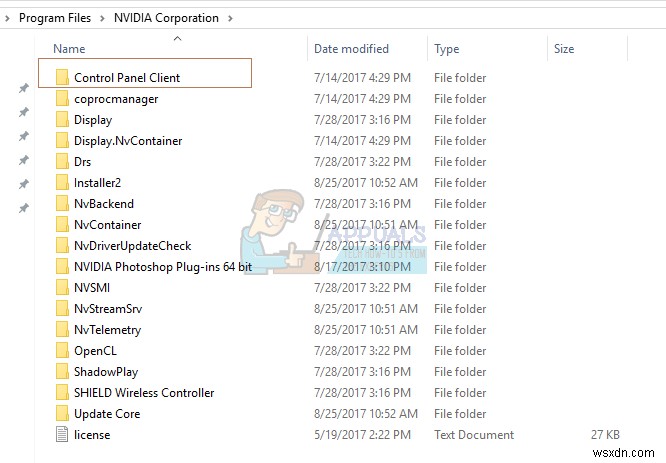Click the ShadowPlay folder name
This screenshot has width=666, height=463.
106,372
